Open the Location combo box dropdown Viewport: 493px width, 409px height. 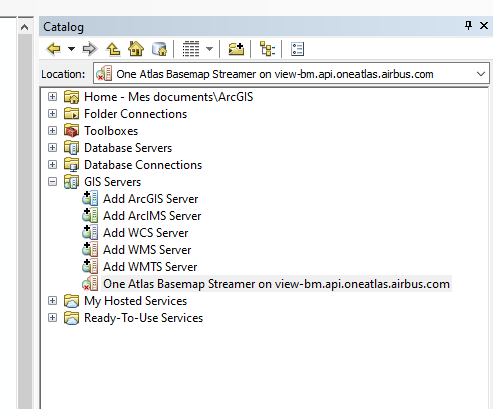(x=481, y=74)
